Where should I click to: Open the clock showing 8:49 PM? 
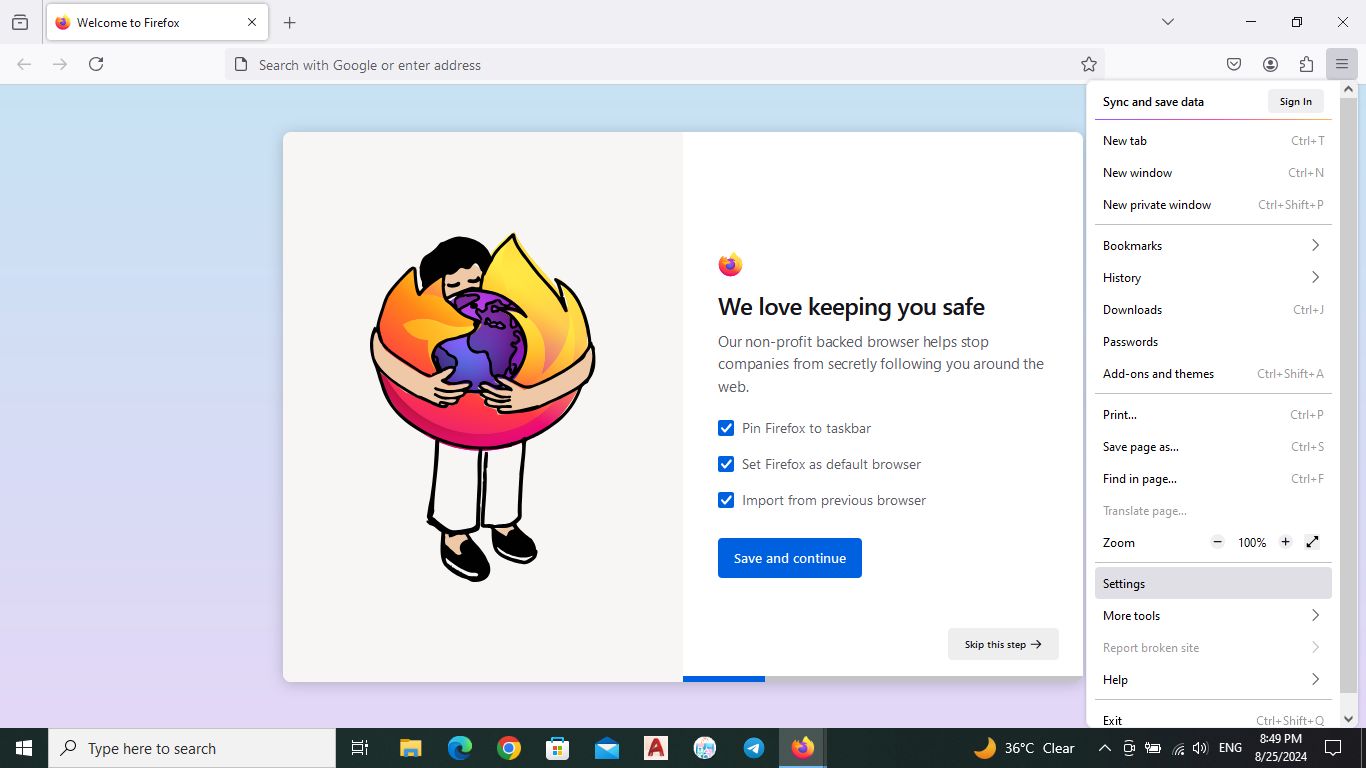click(1280, 748)
